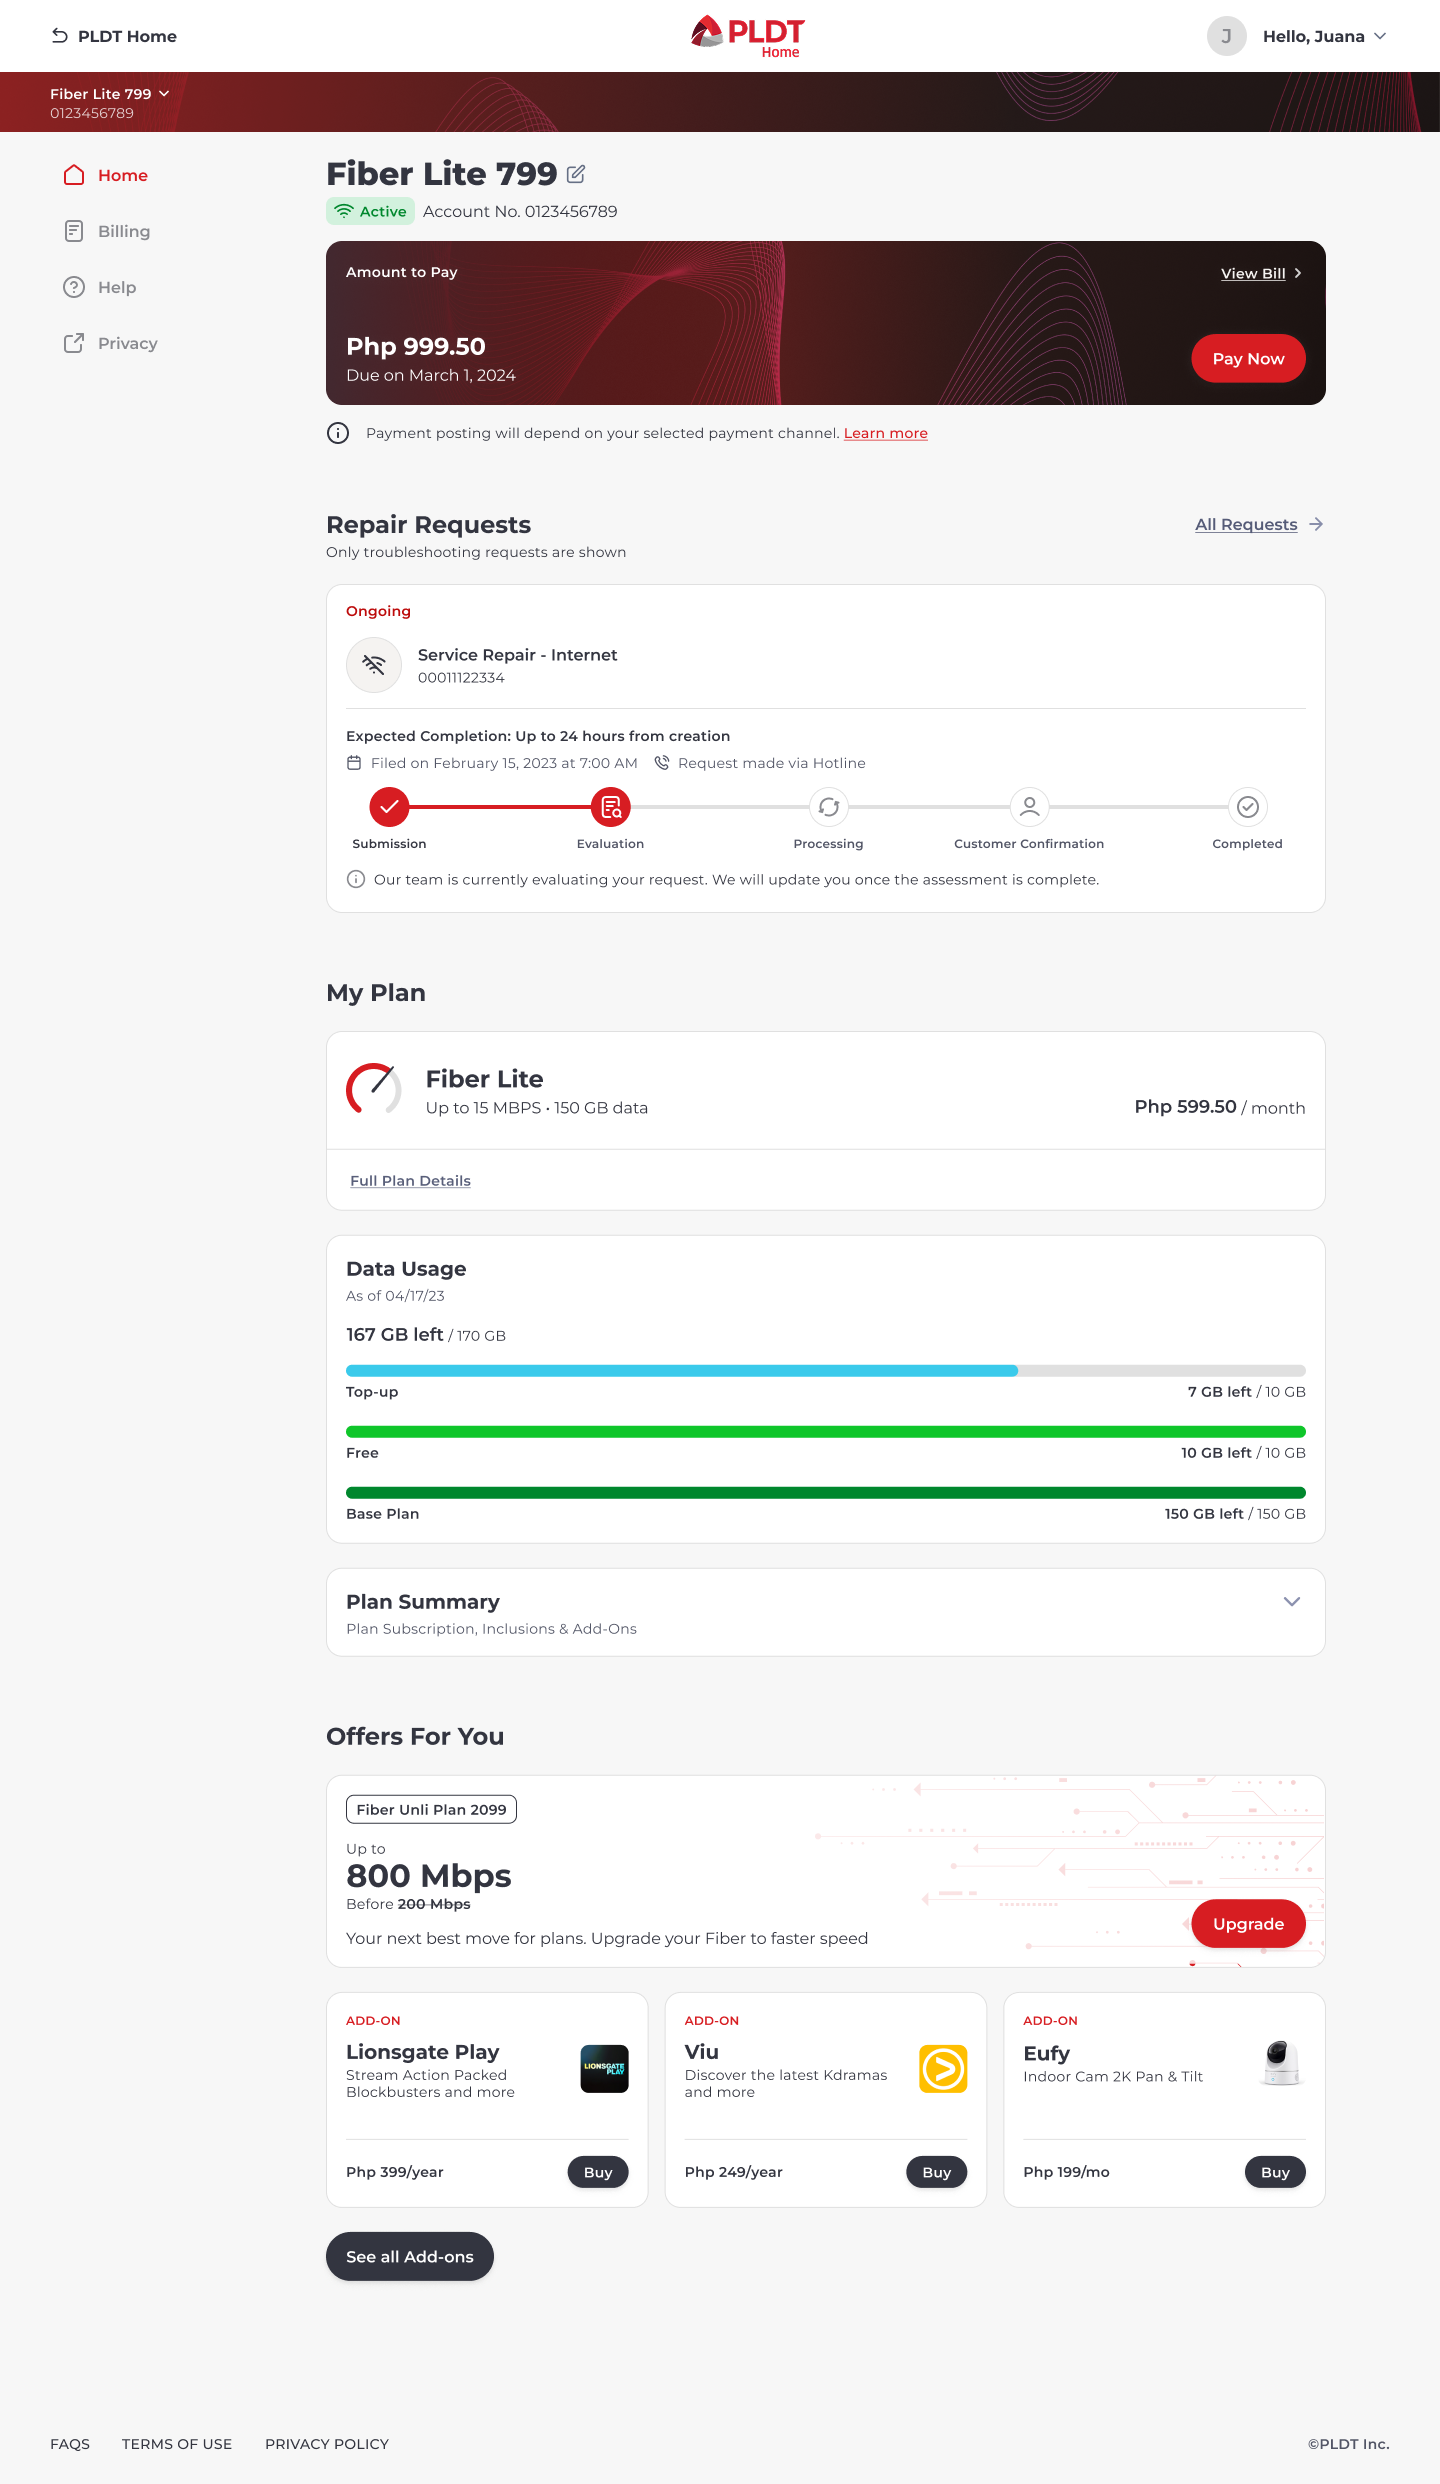1440x2484 pixels.
Task: Select the Processing step marker
Action: coord(829,806)
